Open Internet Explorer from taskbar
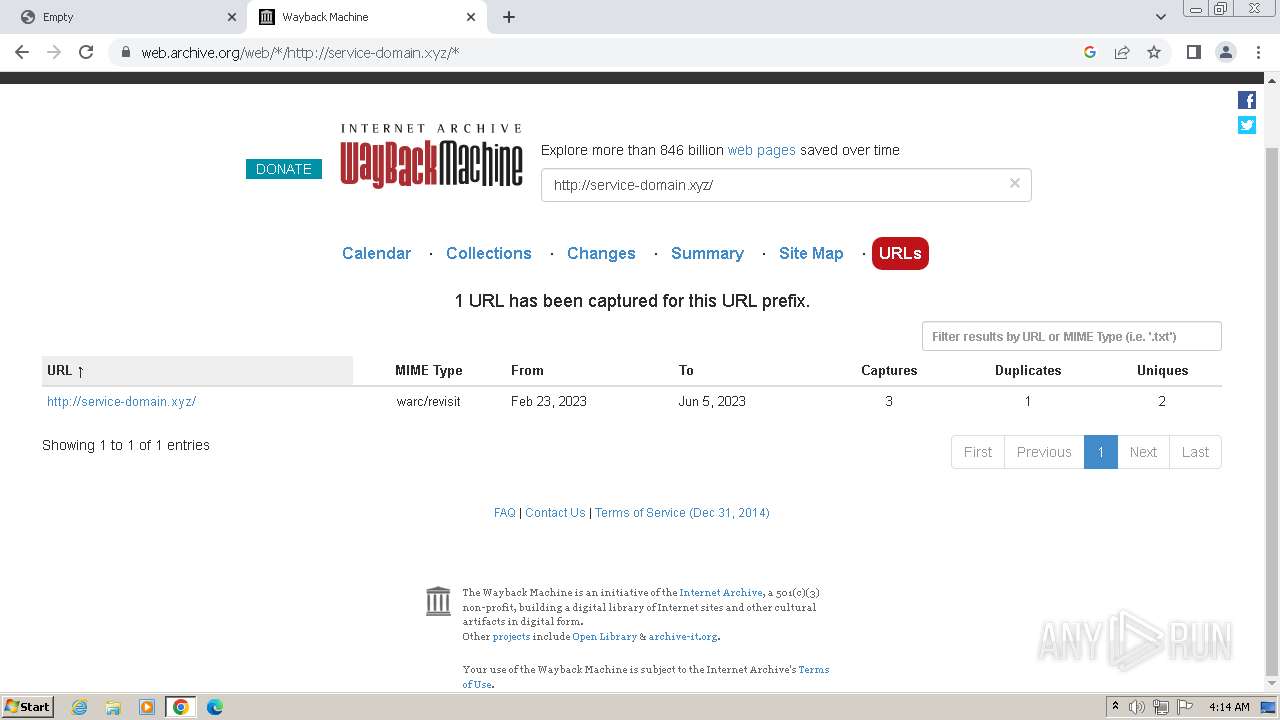This screenshot has width=1280, height=720. coord(79,707)
